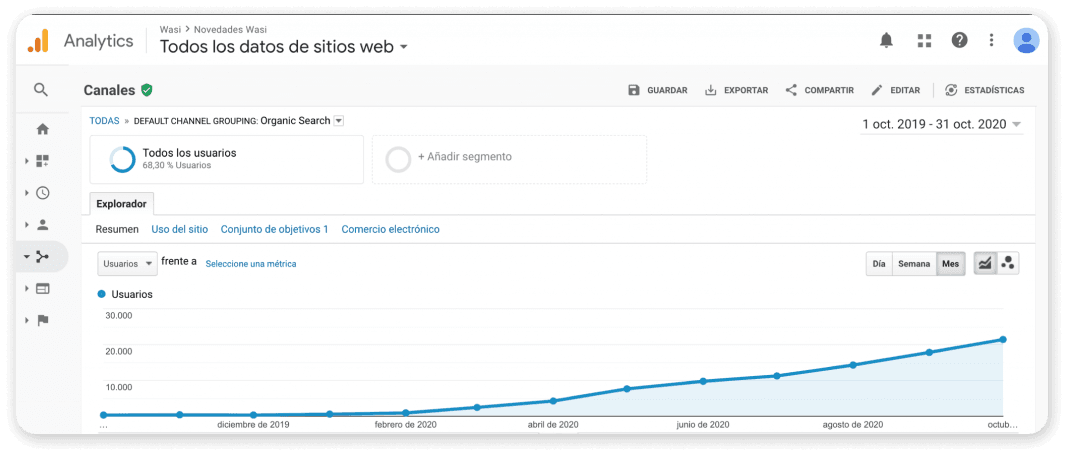Open the Conversions flag sidebar icon
The height and width of the screenshot is (456, 1068).
click(42, 320)
